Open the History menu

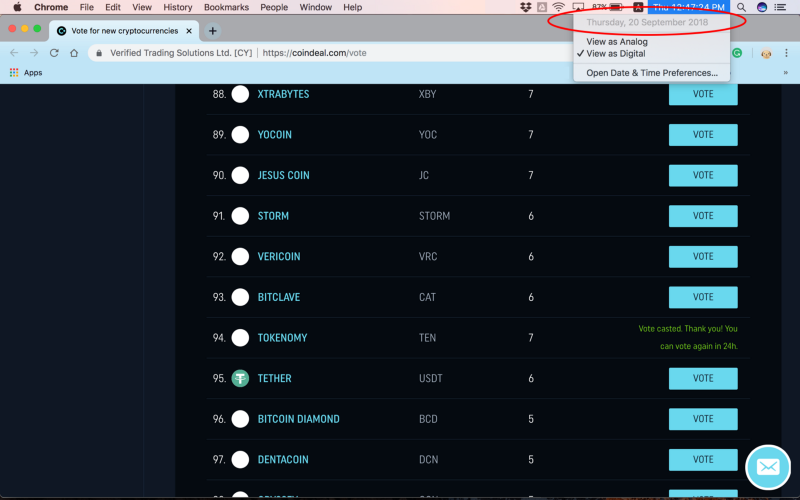(178, 7)
